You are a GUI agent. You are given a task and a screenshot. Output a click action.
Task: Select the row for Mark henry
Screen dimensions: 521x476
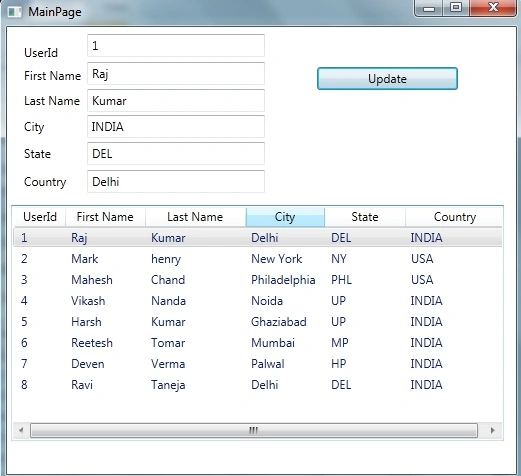(258, 259)
